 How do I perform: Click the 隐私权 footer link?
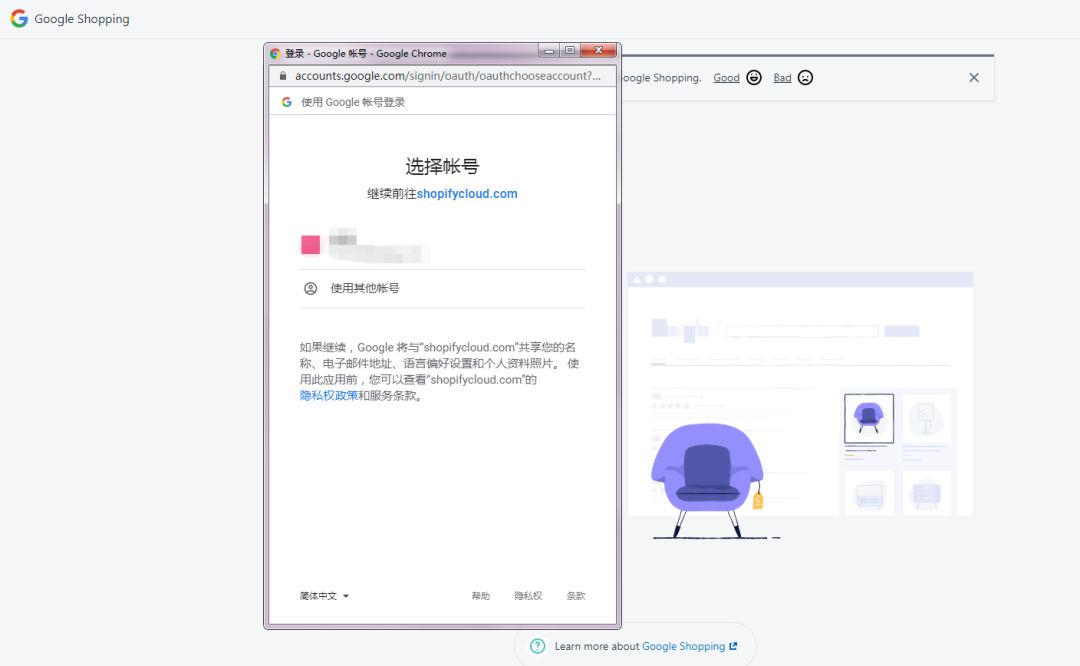(528, 596)
